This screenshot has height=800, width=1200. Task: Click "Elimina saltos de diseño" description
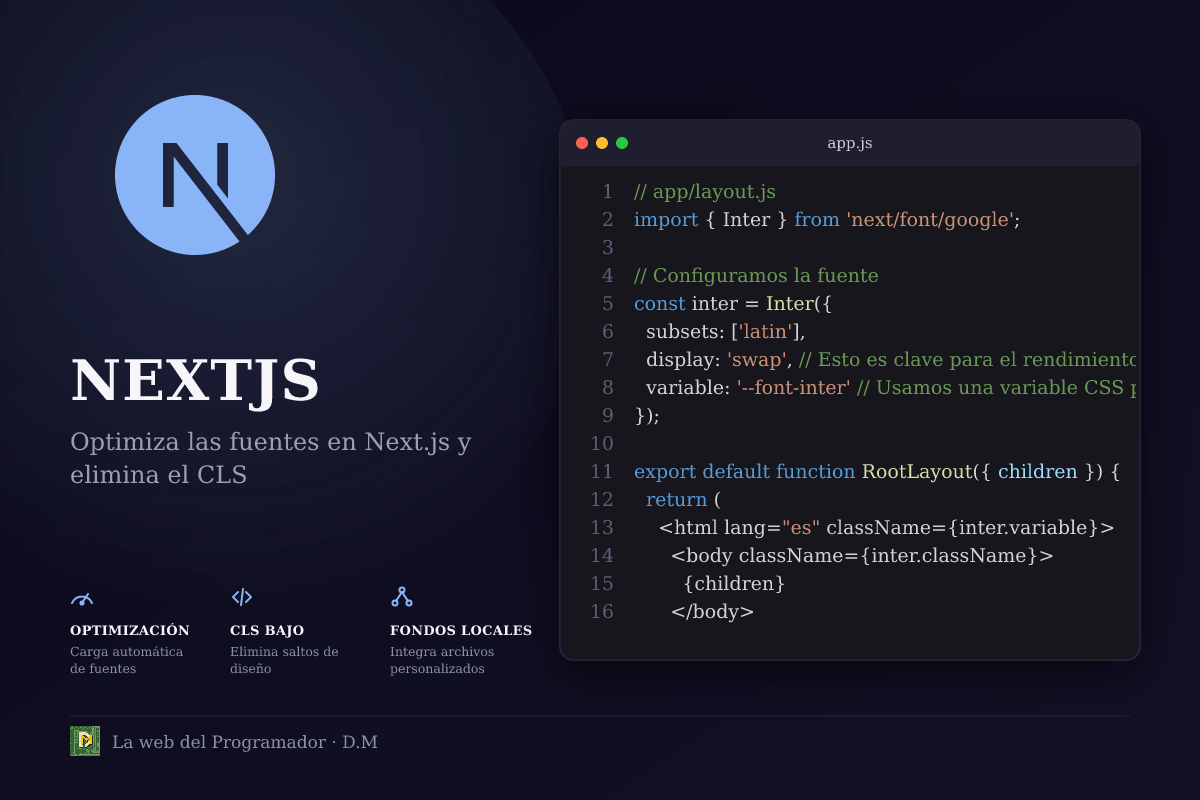click(284, 660)
